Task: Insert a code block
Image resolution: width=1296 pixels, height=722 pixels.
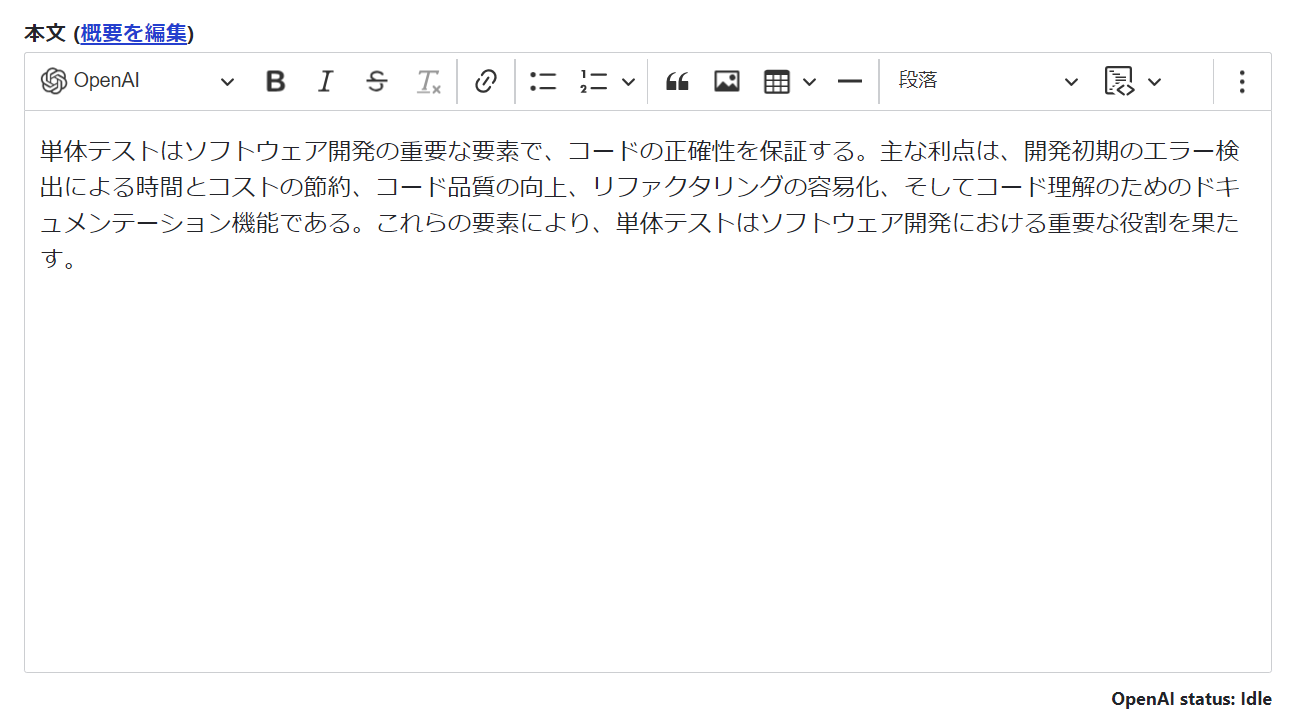Action: click(1119, 81)
